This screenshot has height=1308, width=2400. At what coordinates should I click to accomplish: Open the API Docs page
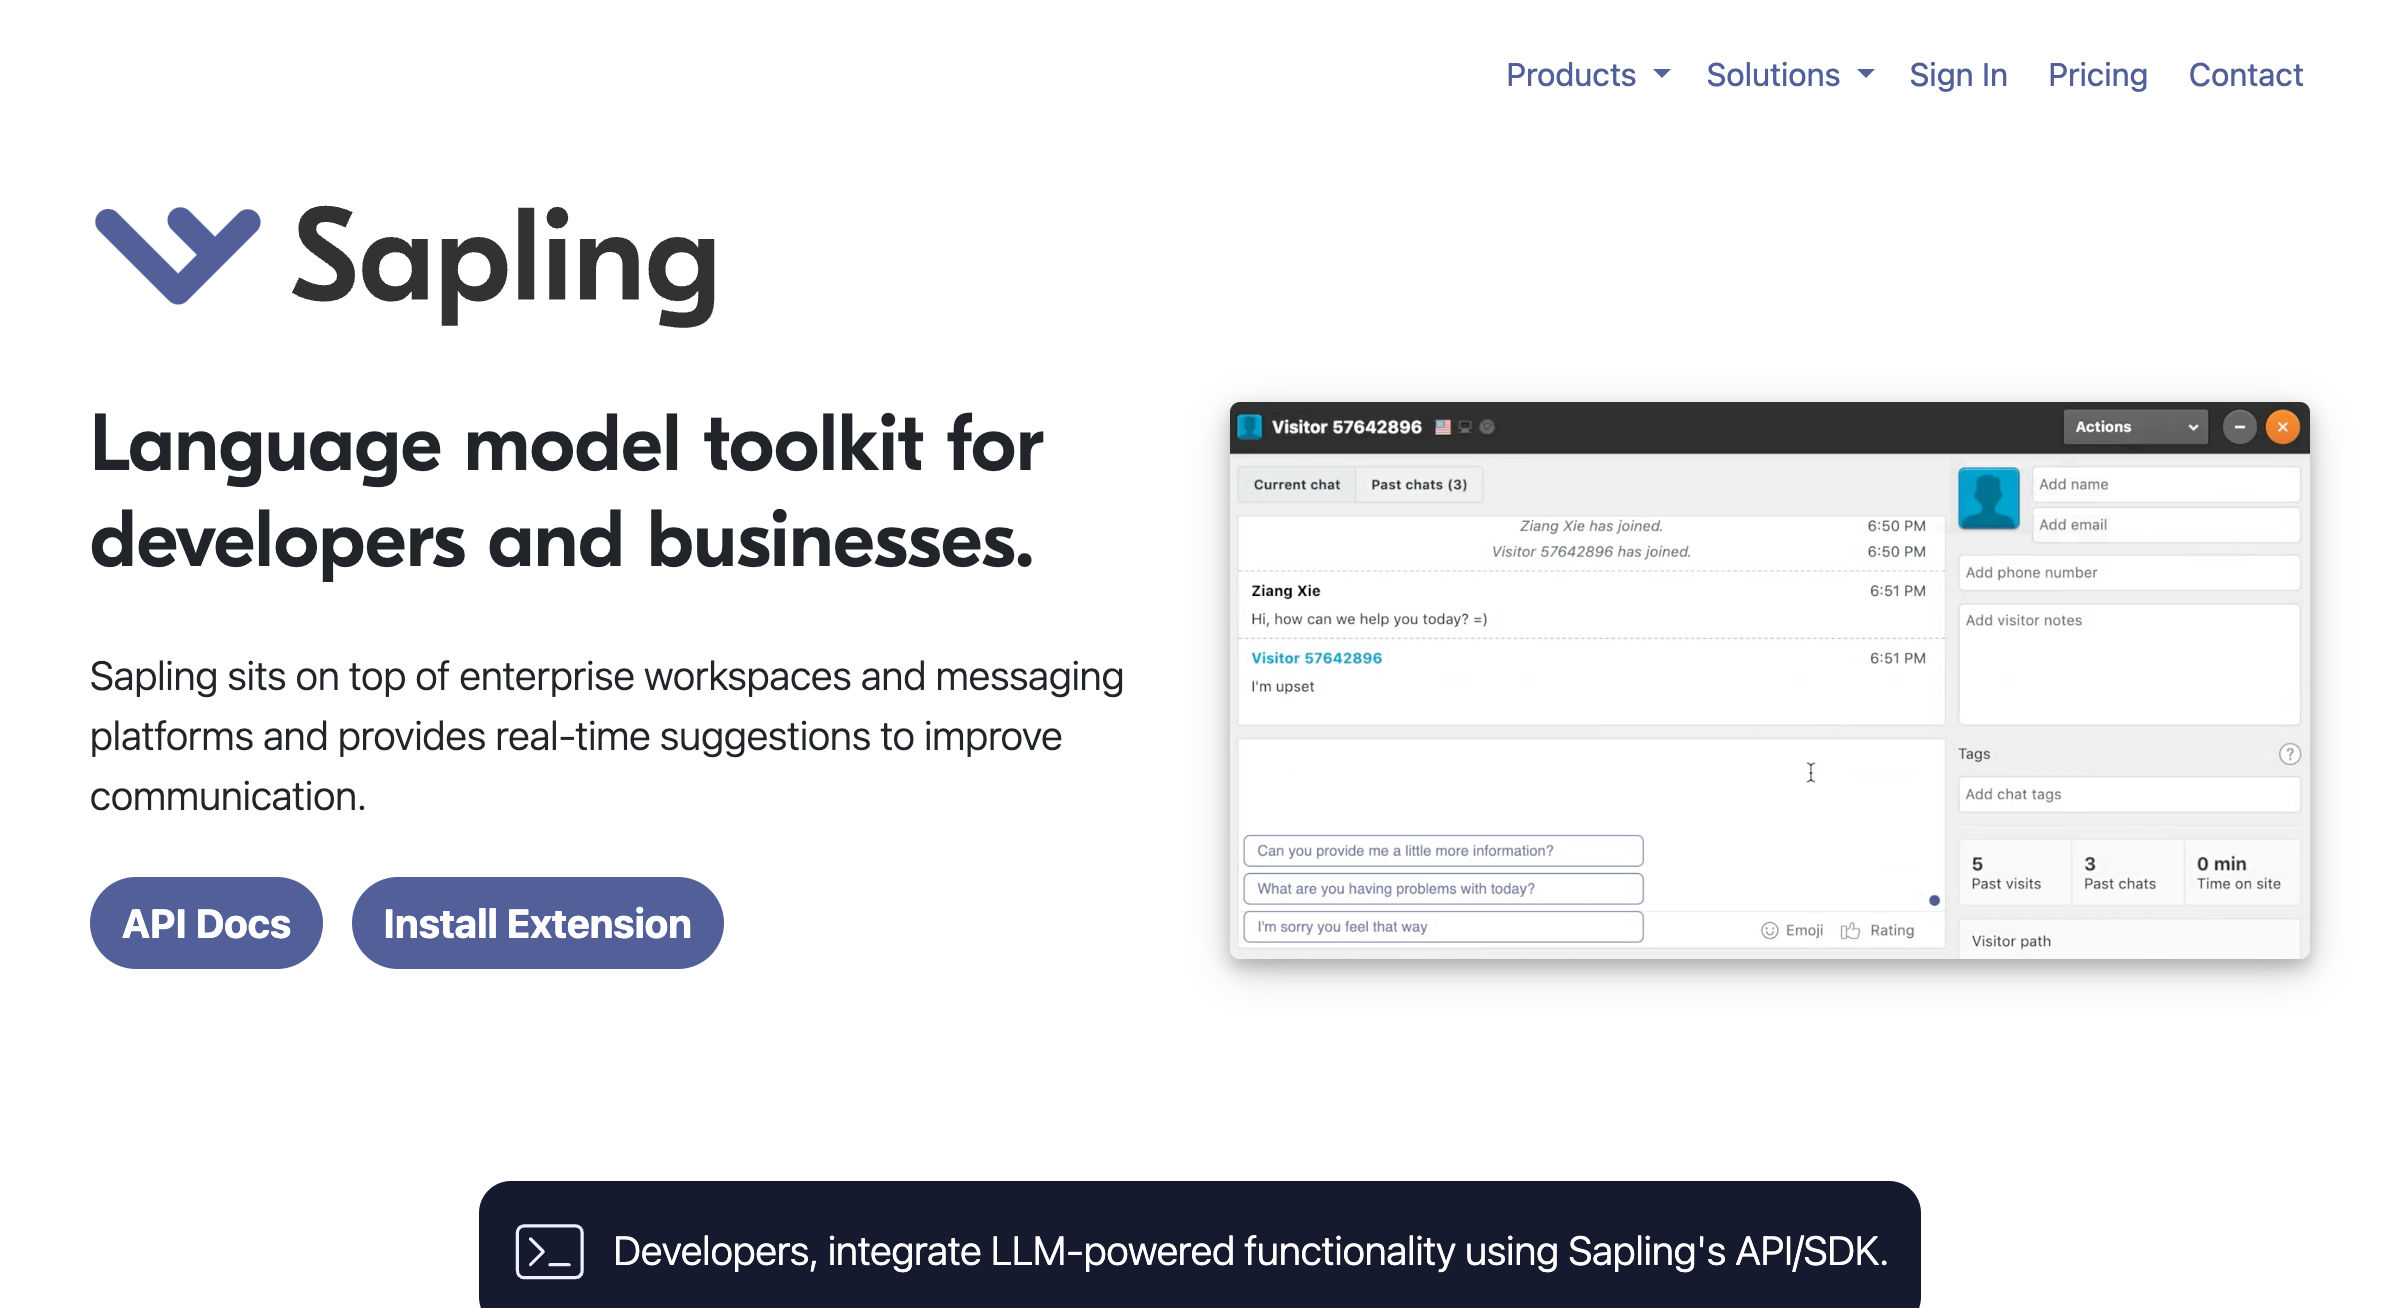205,922
